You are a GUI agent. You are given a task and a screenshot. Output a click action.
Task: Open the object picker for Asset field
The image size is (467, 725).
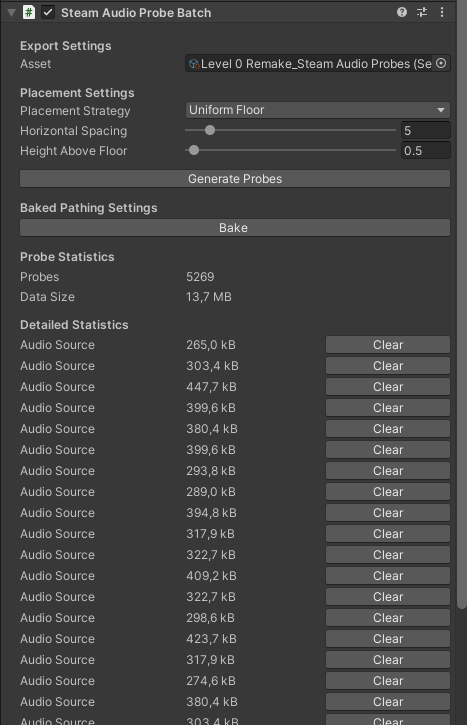point(441,63)
